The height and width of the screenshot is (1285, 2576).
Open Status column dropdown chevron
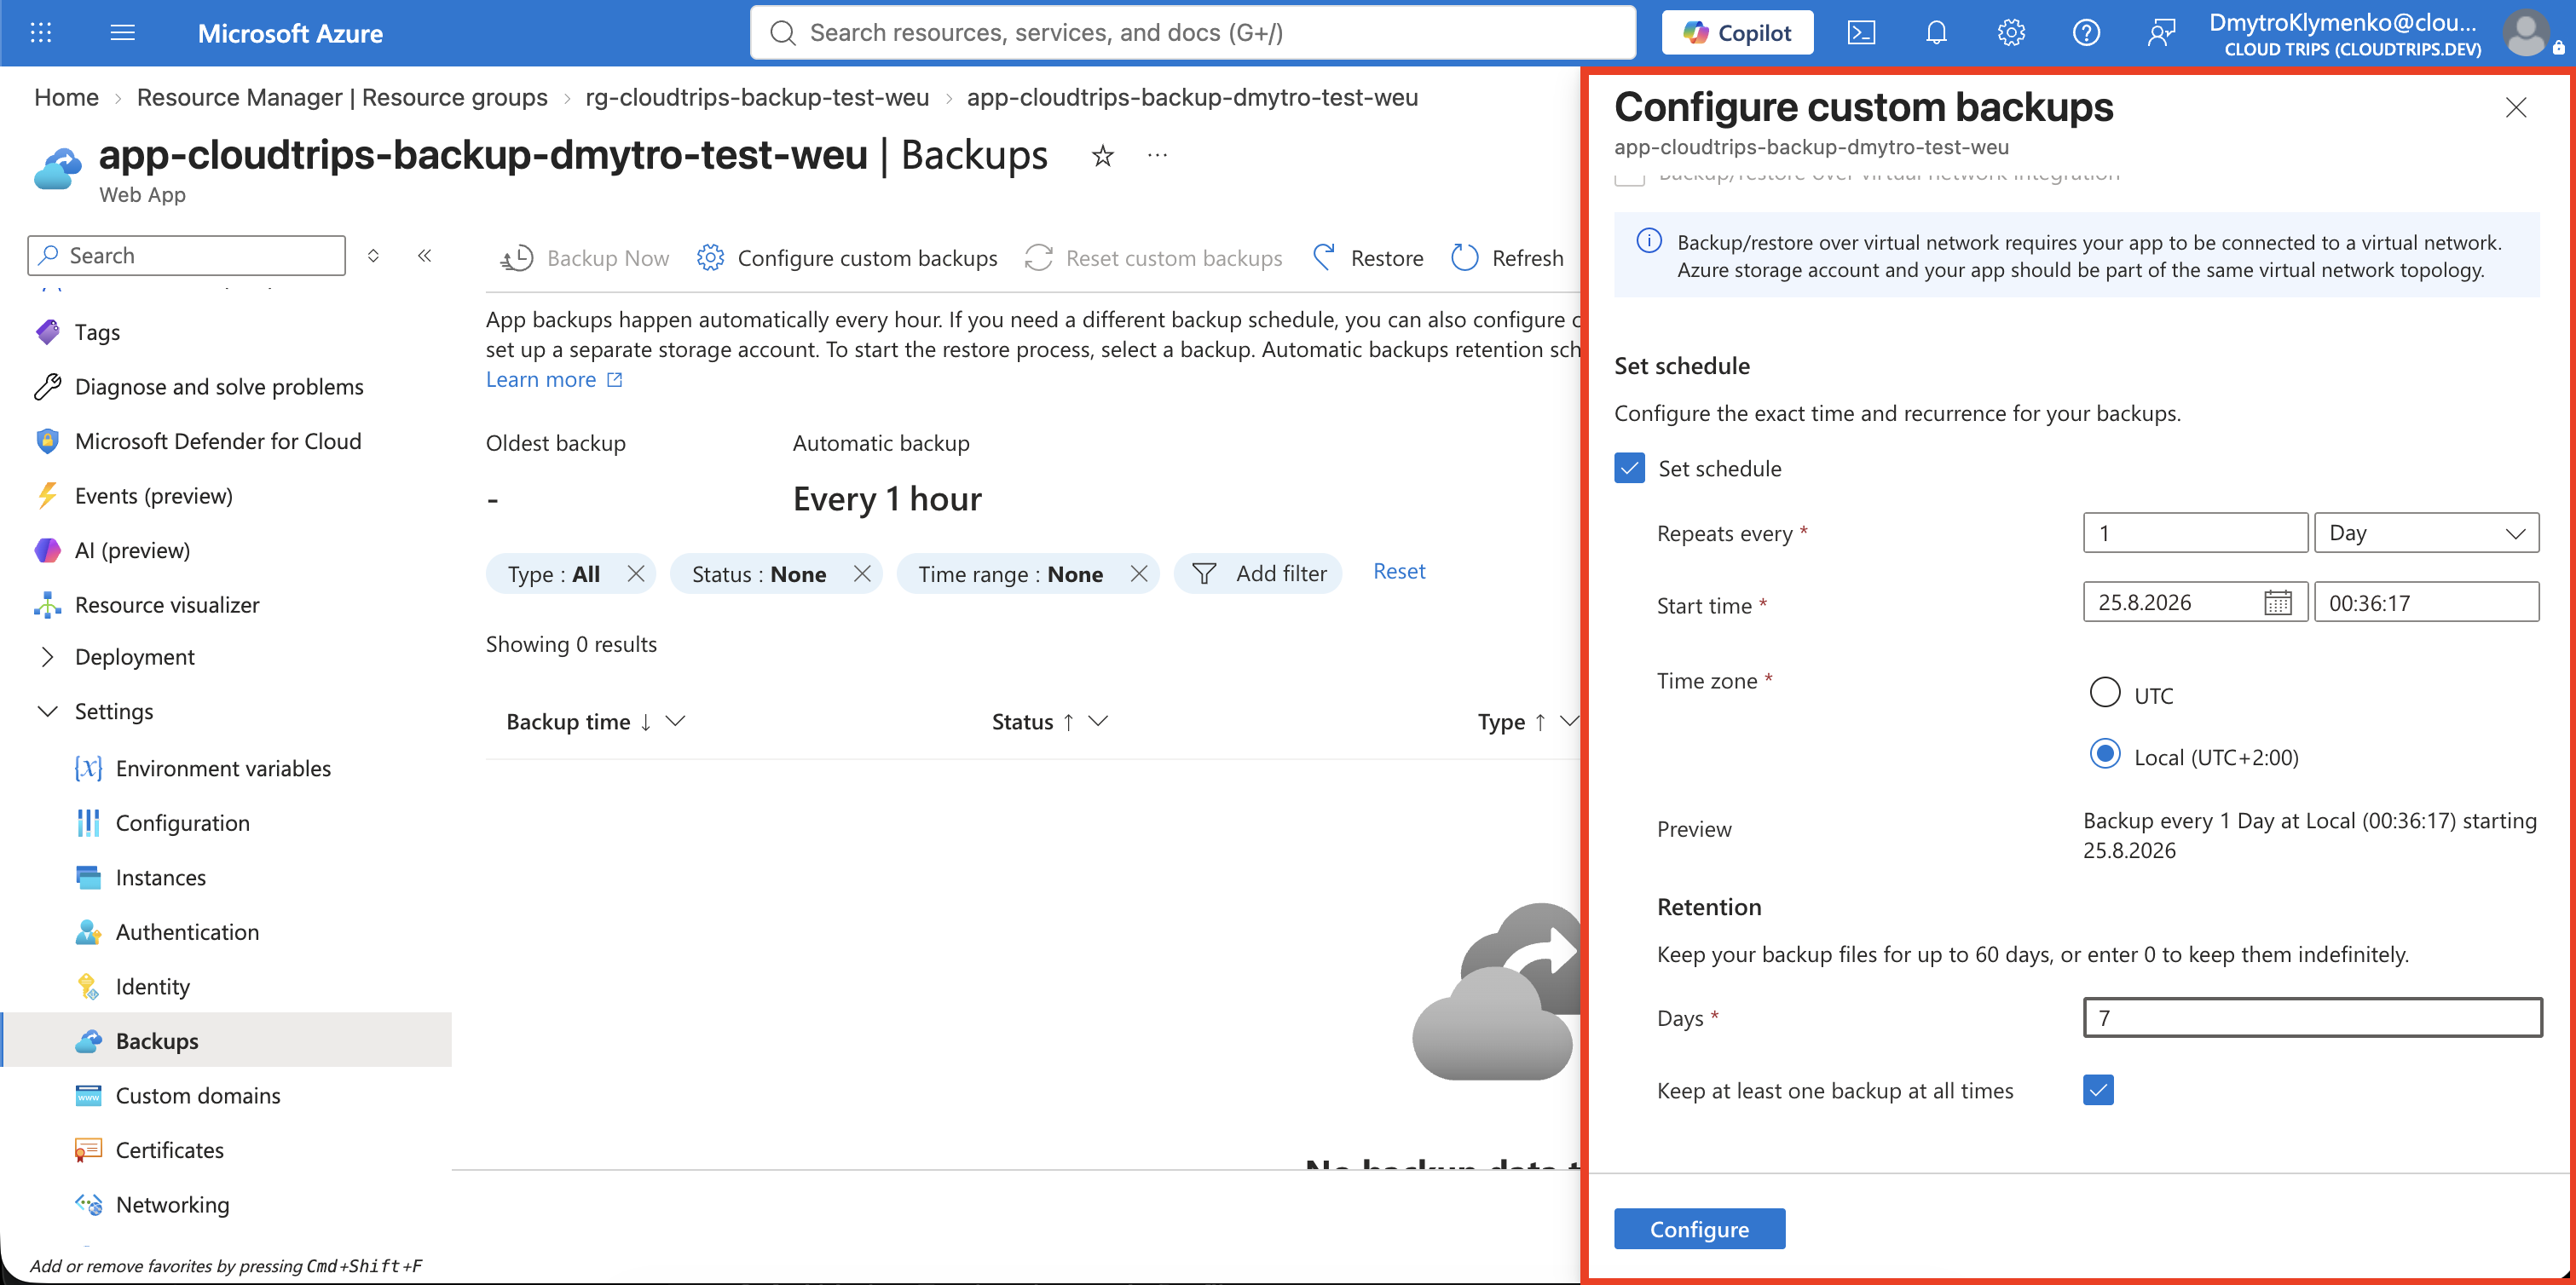(1098, 721)
